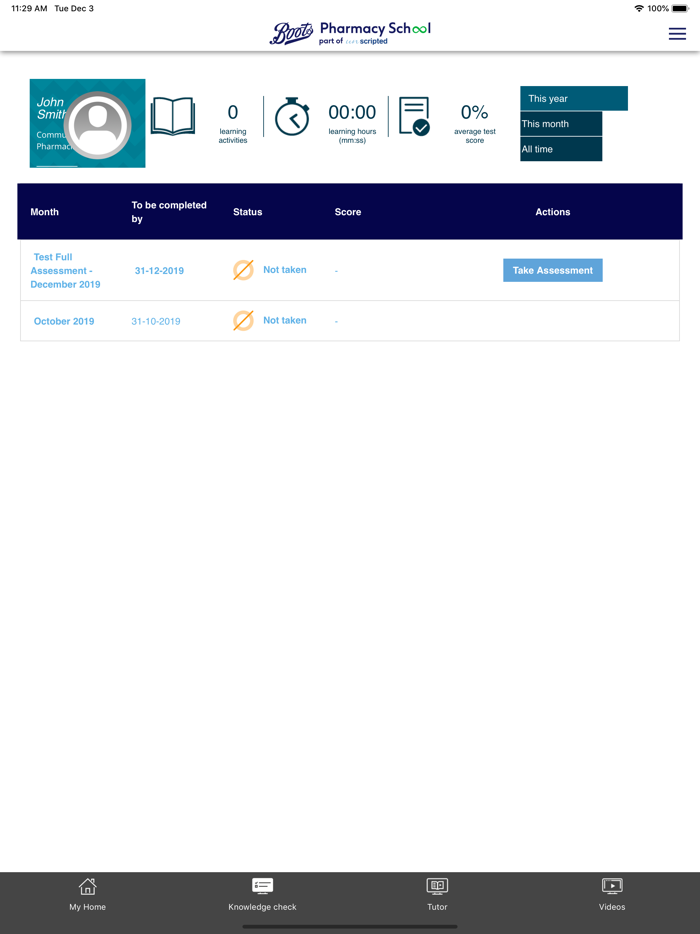Click Not taken icon for December 2019
The image size is (700, 934).
click(243, 270)
